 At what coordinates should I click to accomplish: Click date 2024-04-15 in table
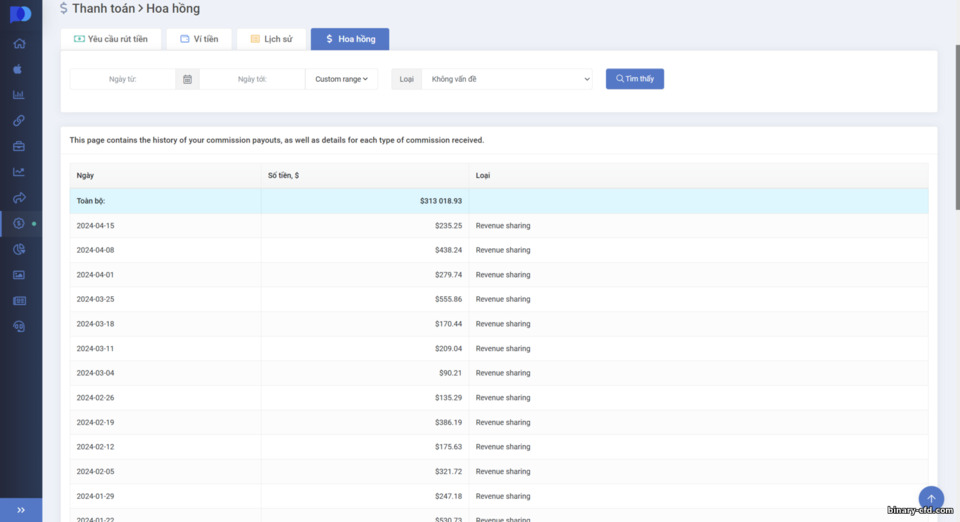click(x=95, y=226)
